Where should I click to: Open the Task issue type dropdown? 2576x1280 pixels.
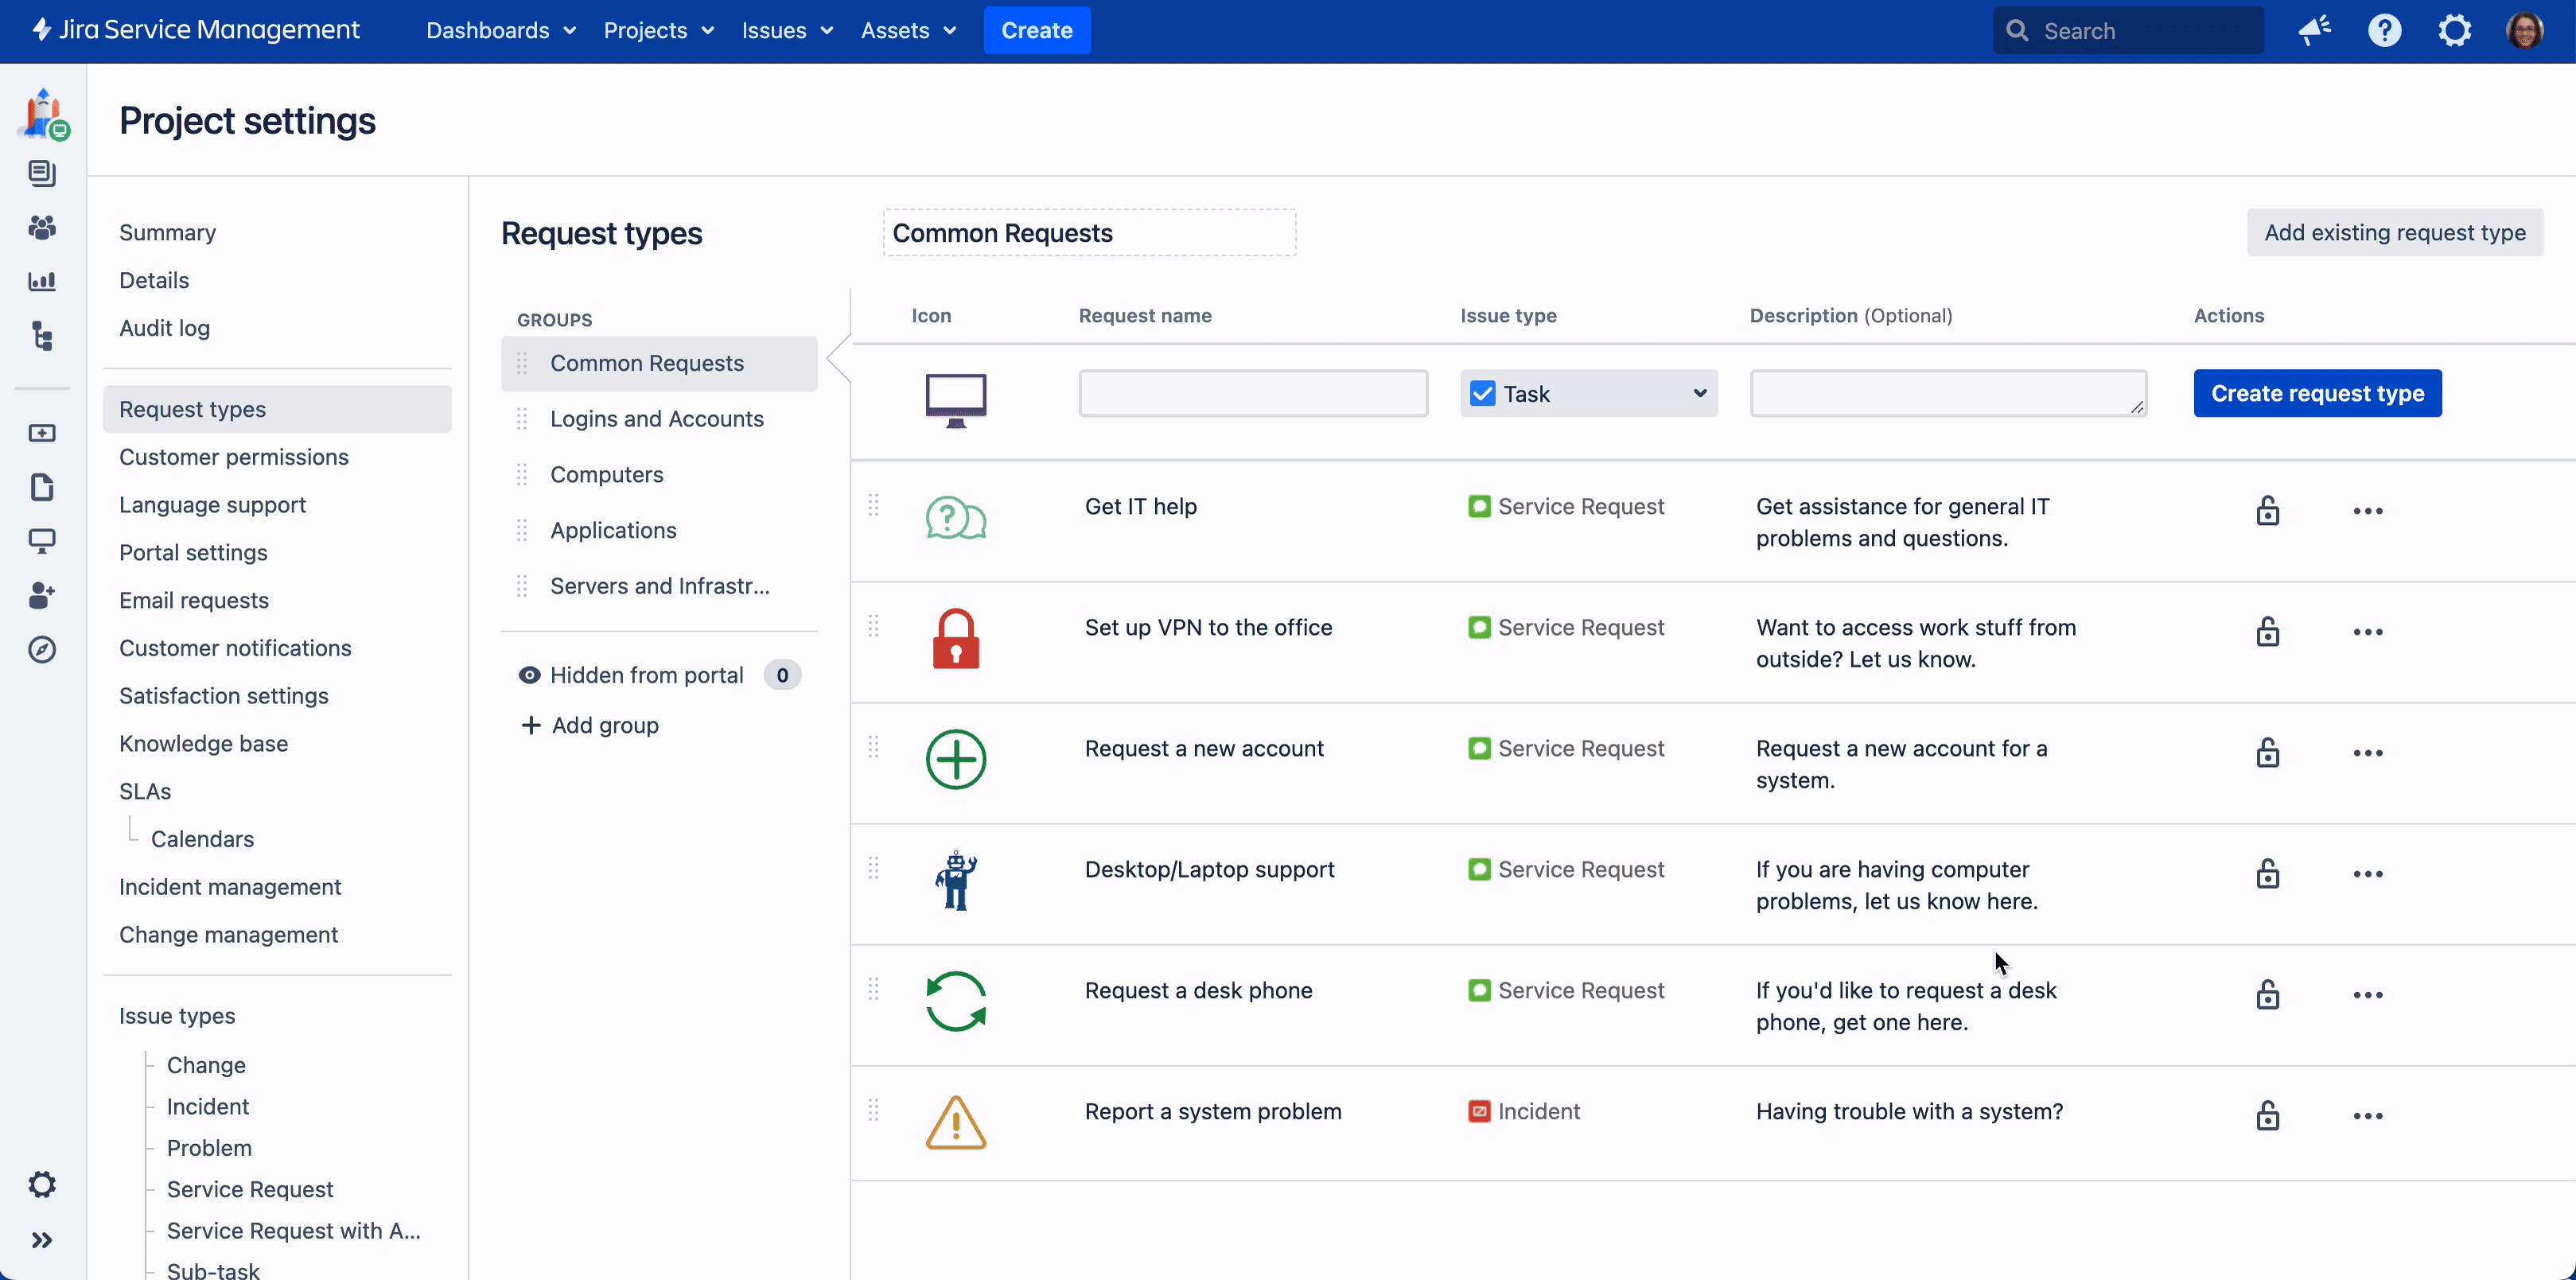point(1588,393)
